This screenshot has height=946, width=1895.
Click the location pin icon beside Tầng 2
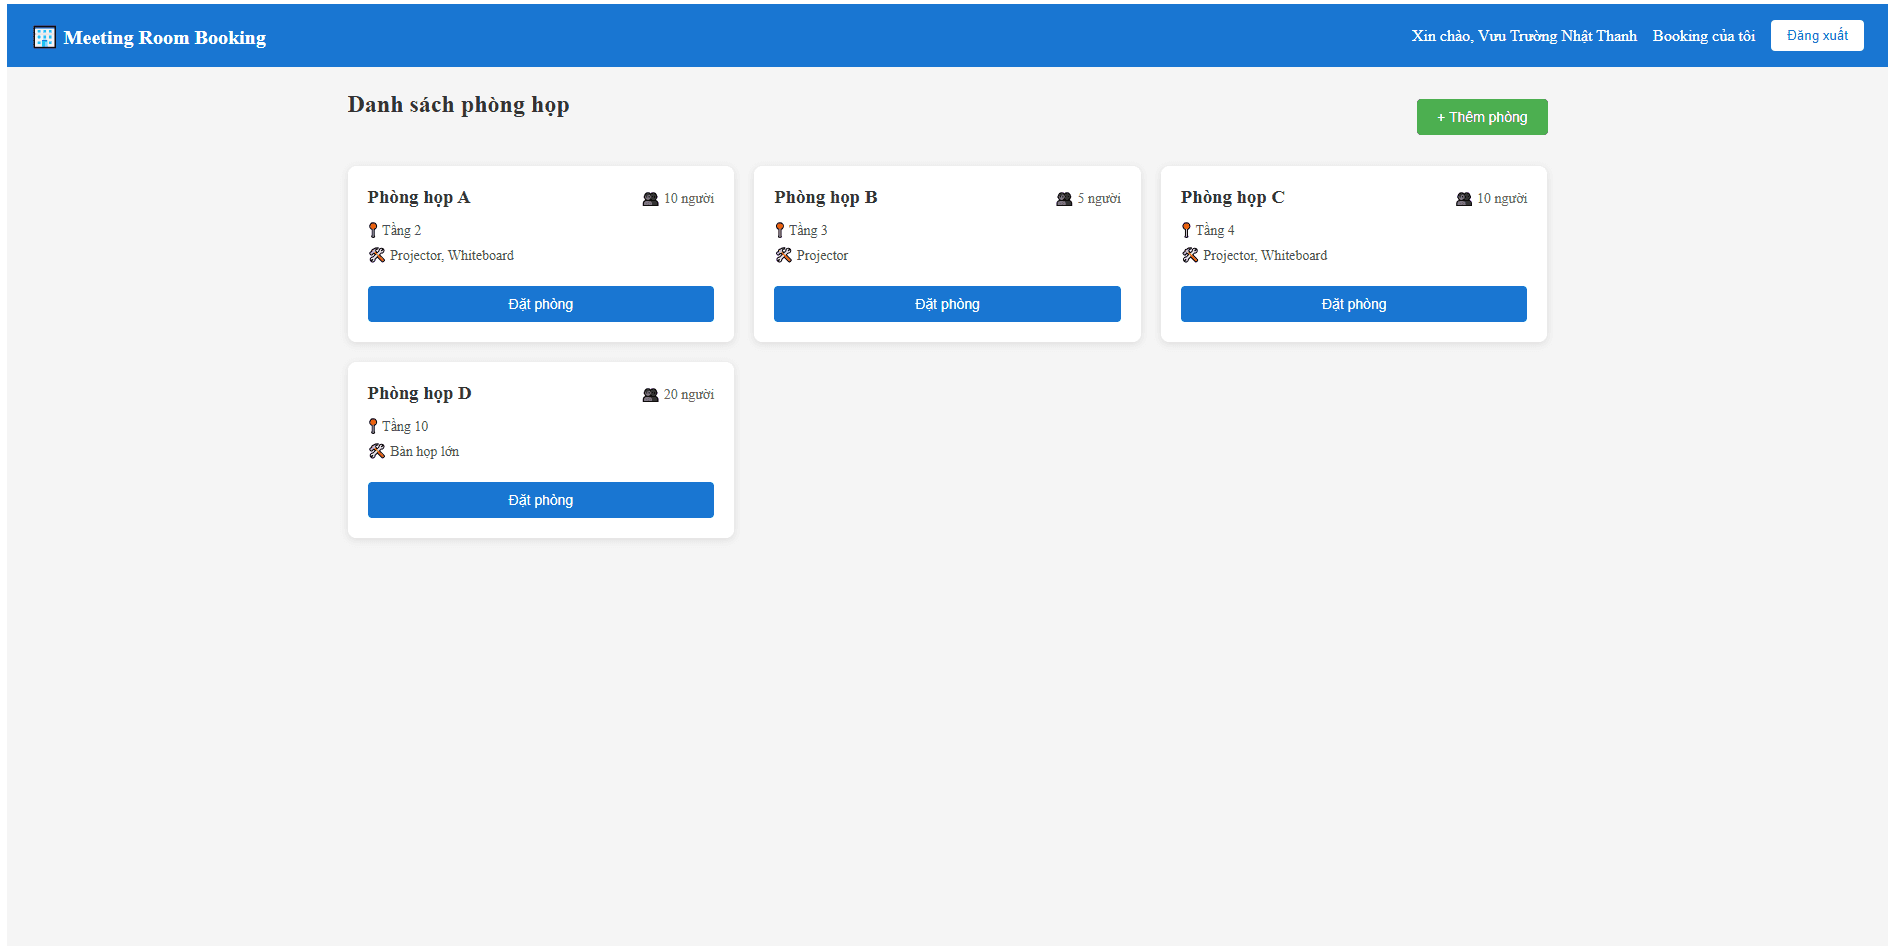tap(373, 230)
